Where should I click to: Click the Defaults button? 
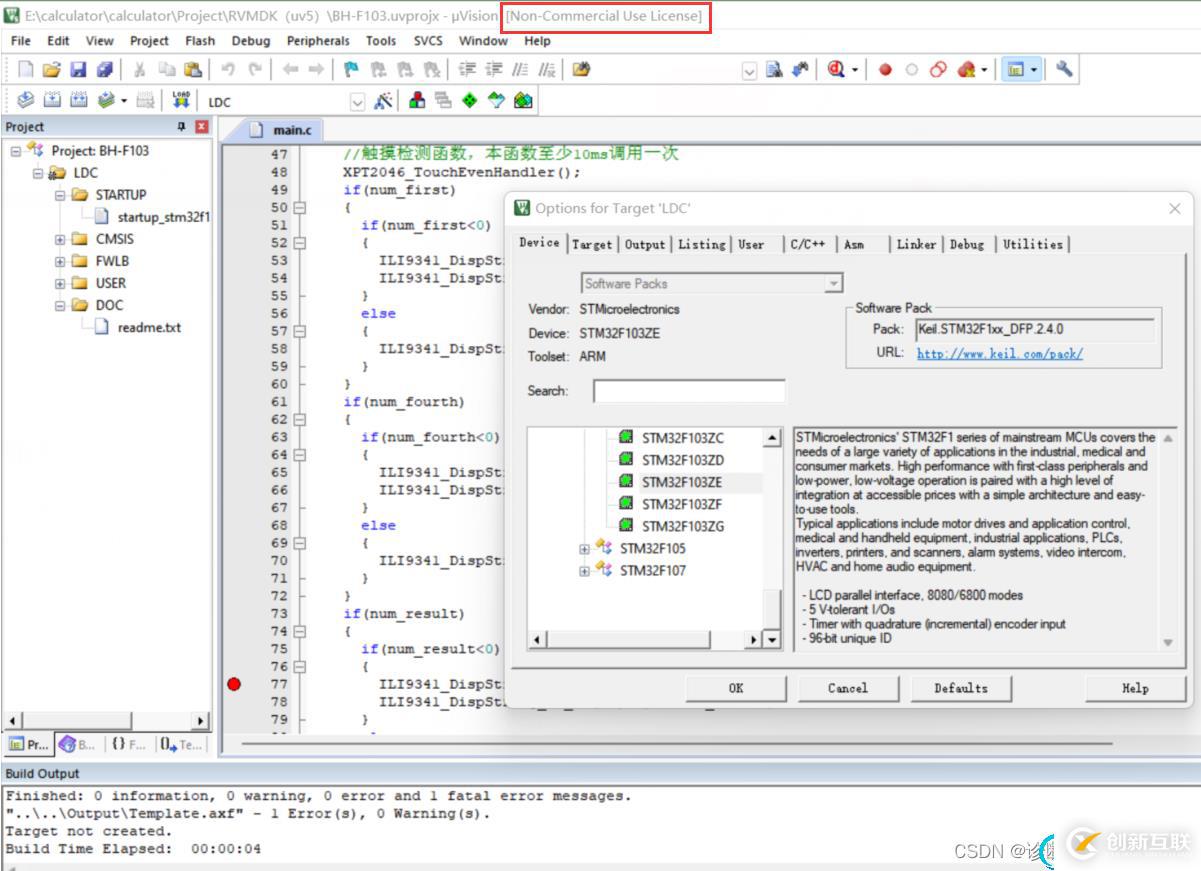point(961,688)
